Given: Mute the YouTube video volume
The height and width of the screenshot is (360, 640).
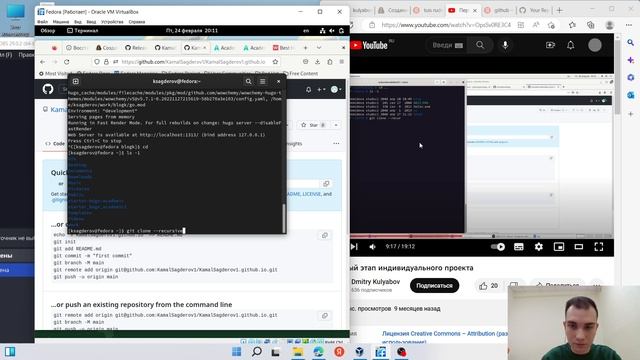Looking at the screenshot, I should click(373, 247).
